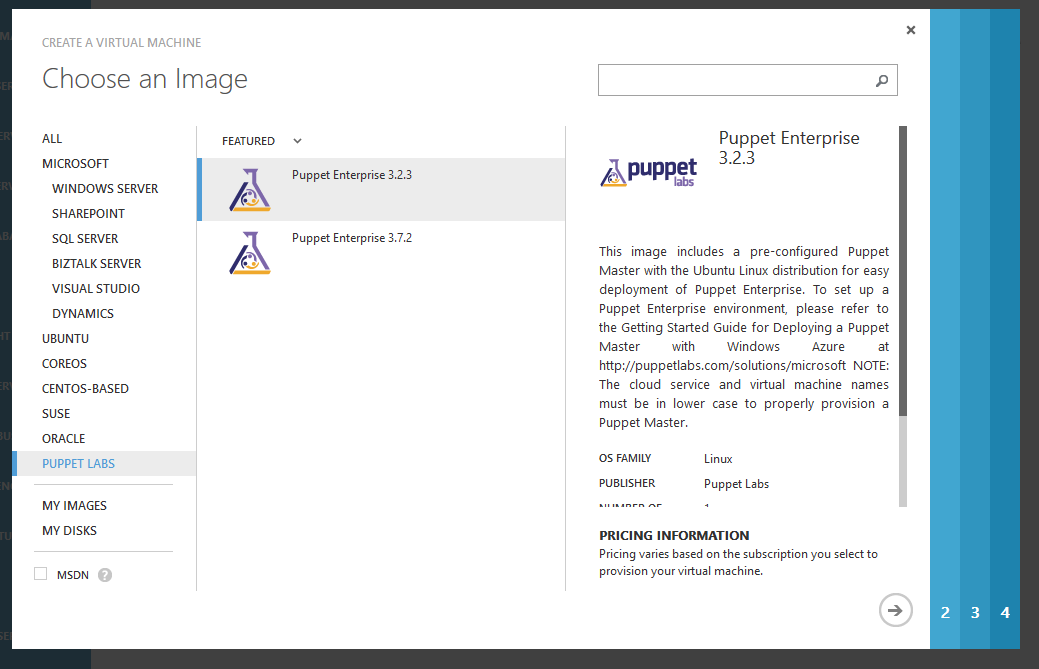Click the MSDN help question mark icon
Image resolution: width=1039 pixels, height=669 pixels.
click(105, 575)
